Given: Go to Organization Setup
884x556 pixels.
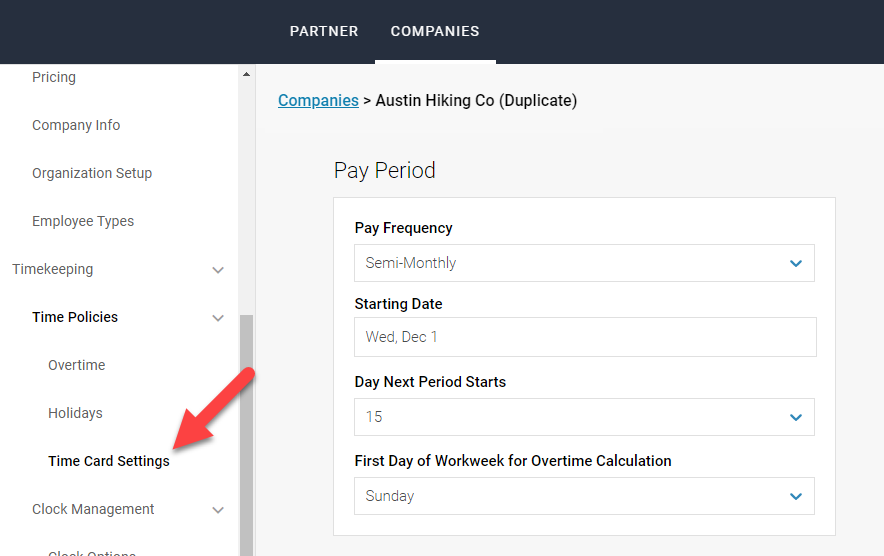Looking at the screenshot, I should coord(92,173).
